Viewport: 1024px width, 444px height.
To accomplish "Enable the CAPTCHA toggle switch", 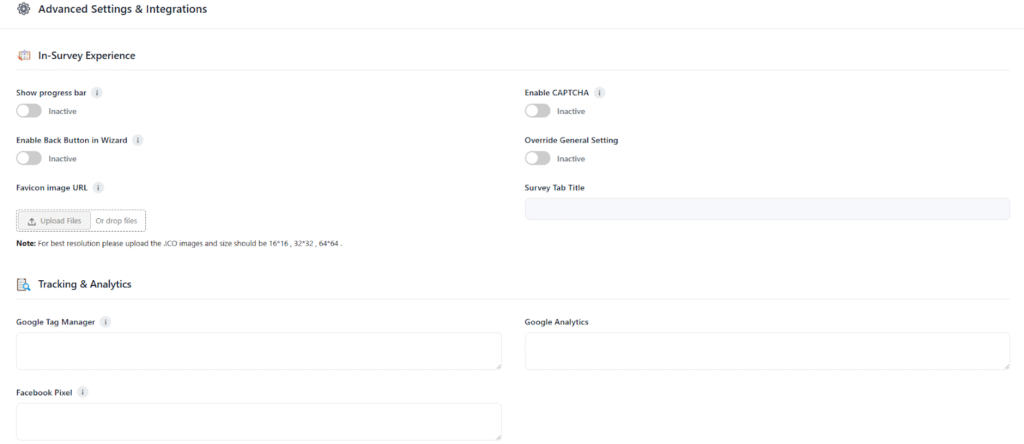I will [x=537, y=111].
